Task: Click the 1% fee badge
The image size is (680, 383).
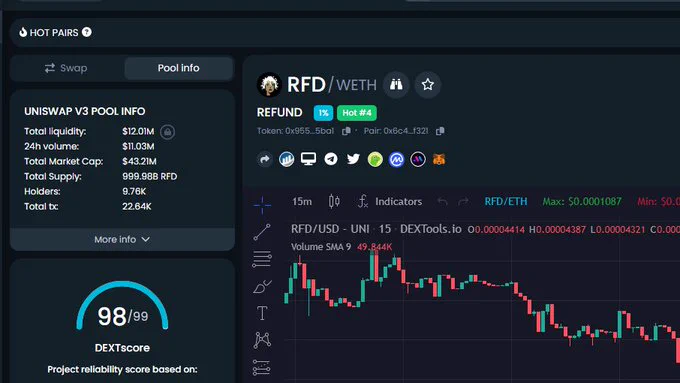Action: point(324,113)
